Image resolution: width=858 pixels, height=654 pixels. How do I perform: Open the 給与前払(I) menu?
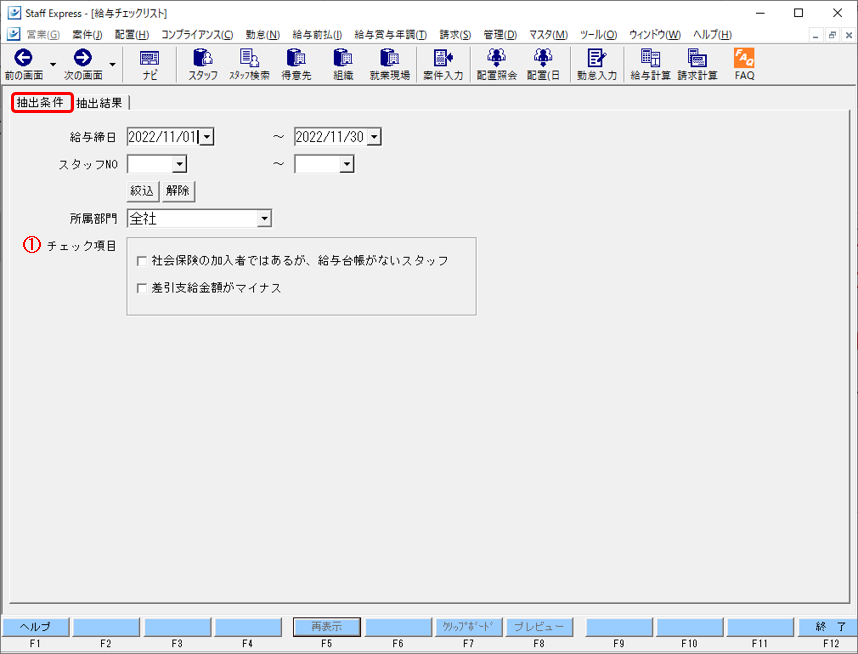(x=317, y=35)
